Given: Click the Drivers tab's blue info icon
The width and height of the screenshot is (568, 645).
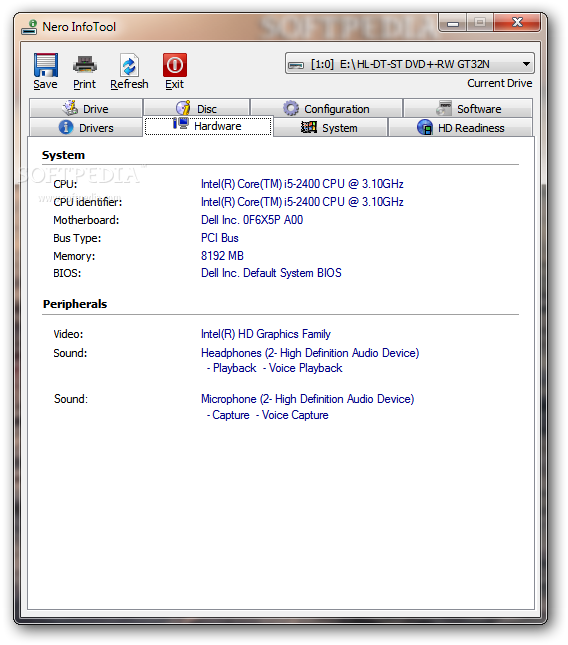Looking at the screenshot, I should point(66,127).
